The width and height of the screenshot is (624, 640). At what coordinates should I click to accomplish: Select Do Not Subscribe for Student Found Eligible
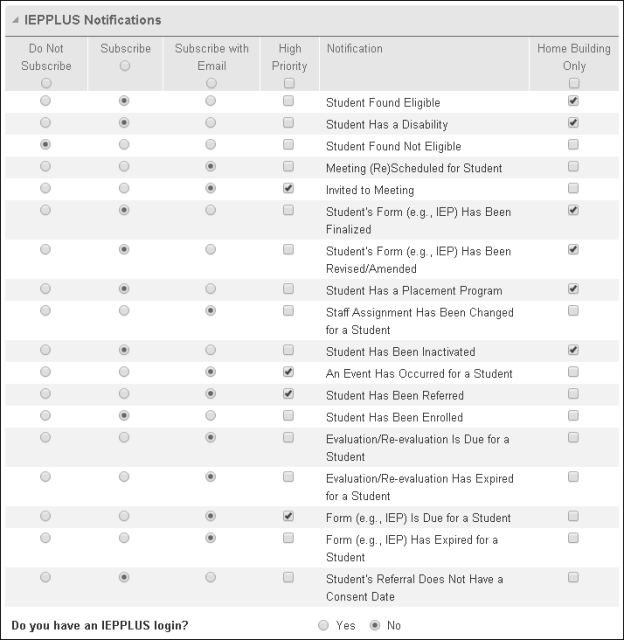tap(46, 102)
